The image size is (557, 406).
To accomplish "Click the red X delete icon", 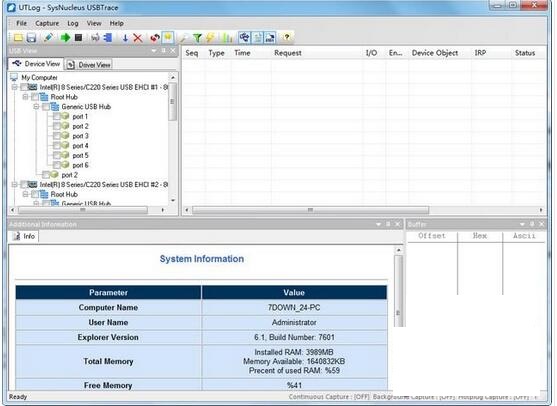I will coord(138,38).
